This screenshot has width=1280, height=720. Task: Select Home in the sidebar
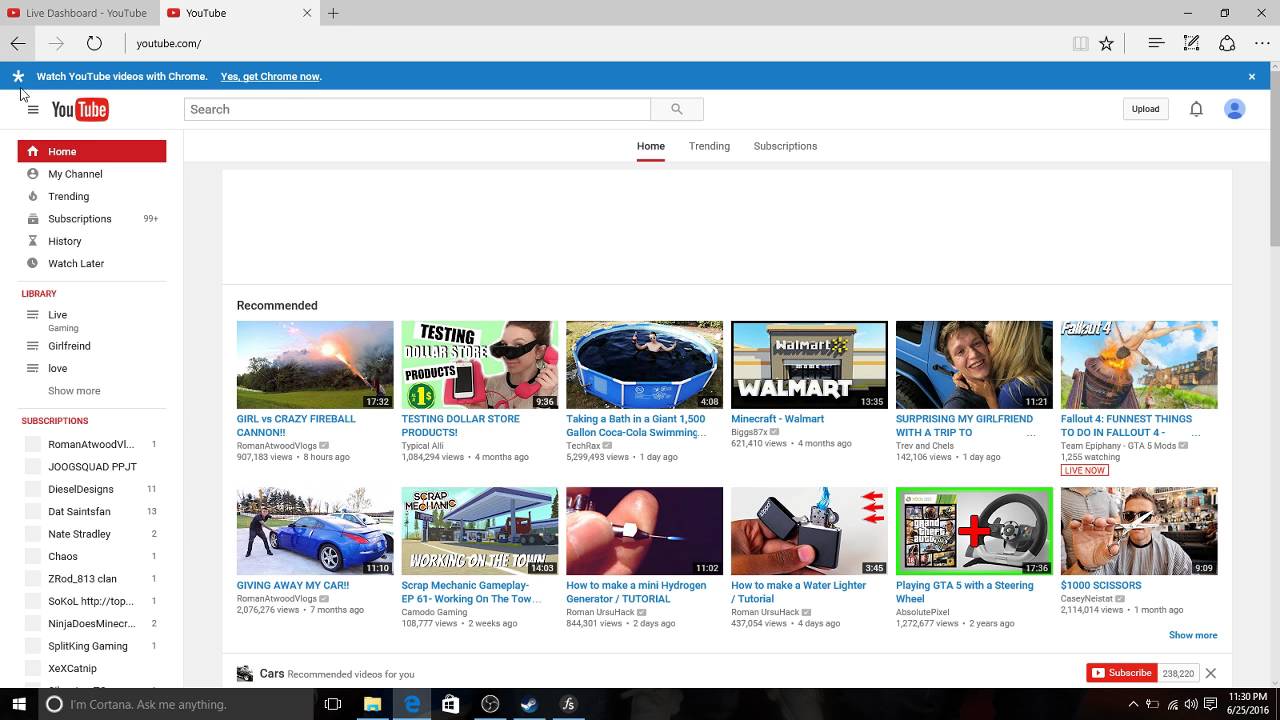point(92,151)
